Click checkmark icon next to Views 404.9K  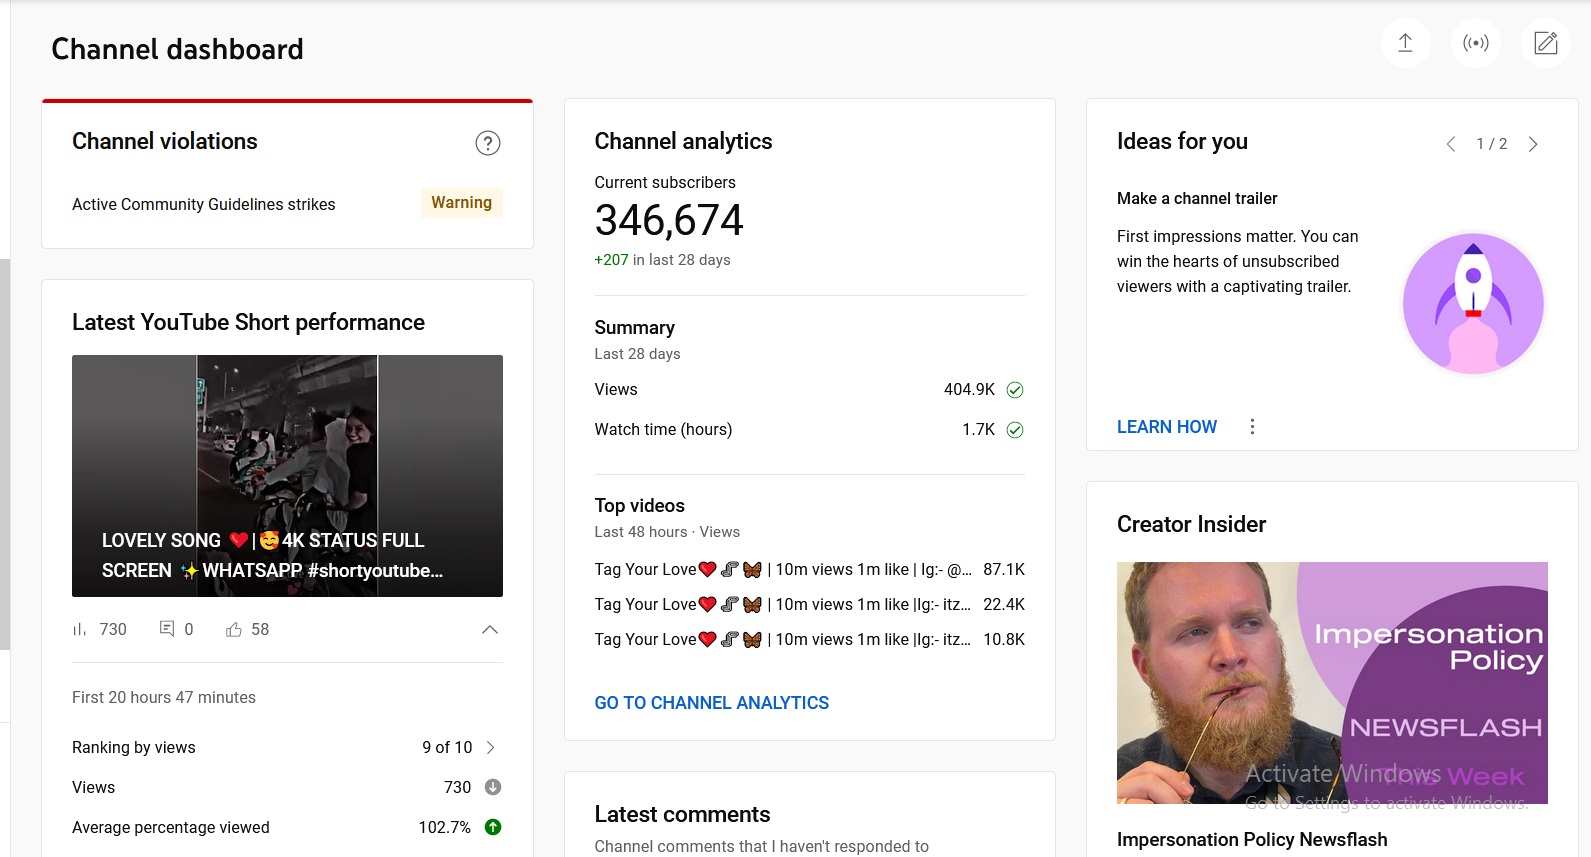coord(1014,390)
